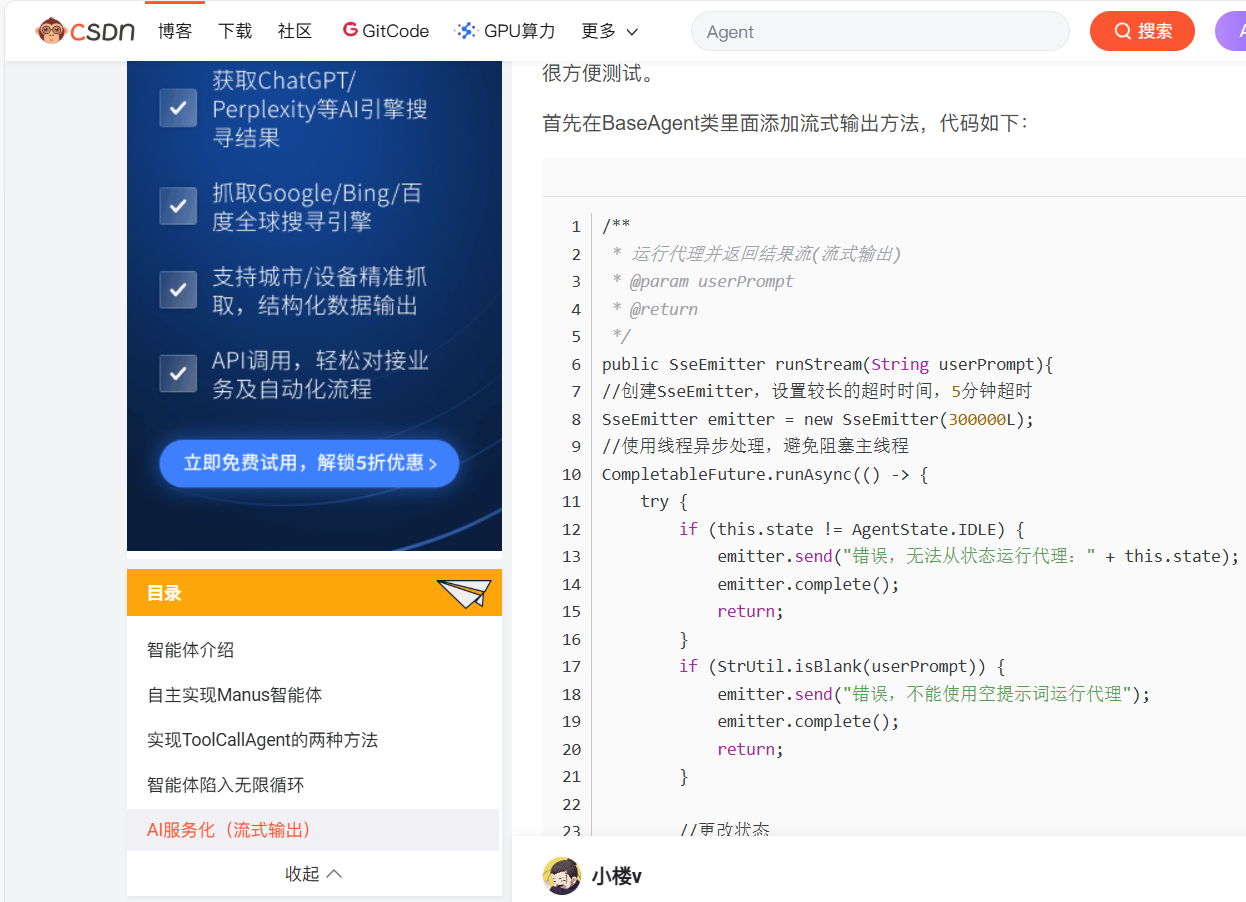Expand the 更多 dropdown menu
The height and width of the screenshot is (902, 1246).
point(609,31)
